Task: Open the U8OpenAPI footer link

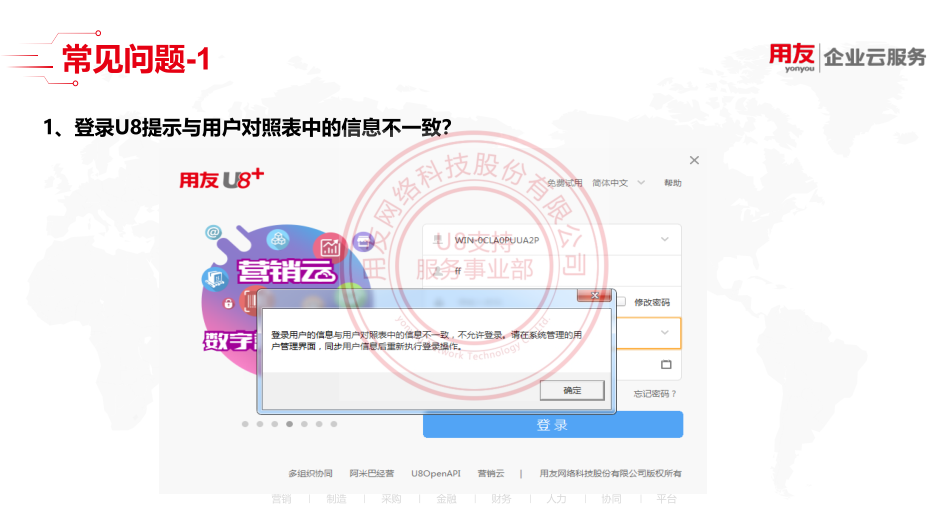Action: pos(436,473)
